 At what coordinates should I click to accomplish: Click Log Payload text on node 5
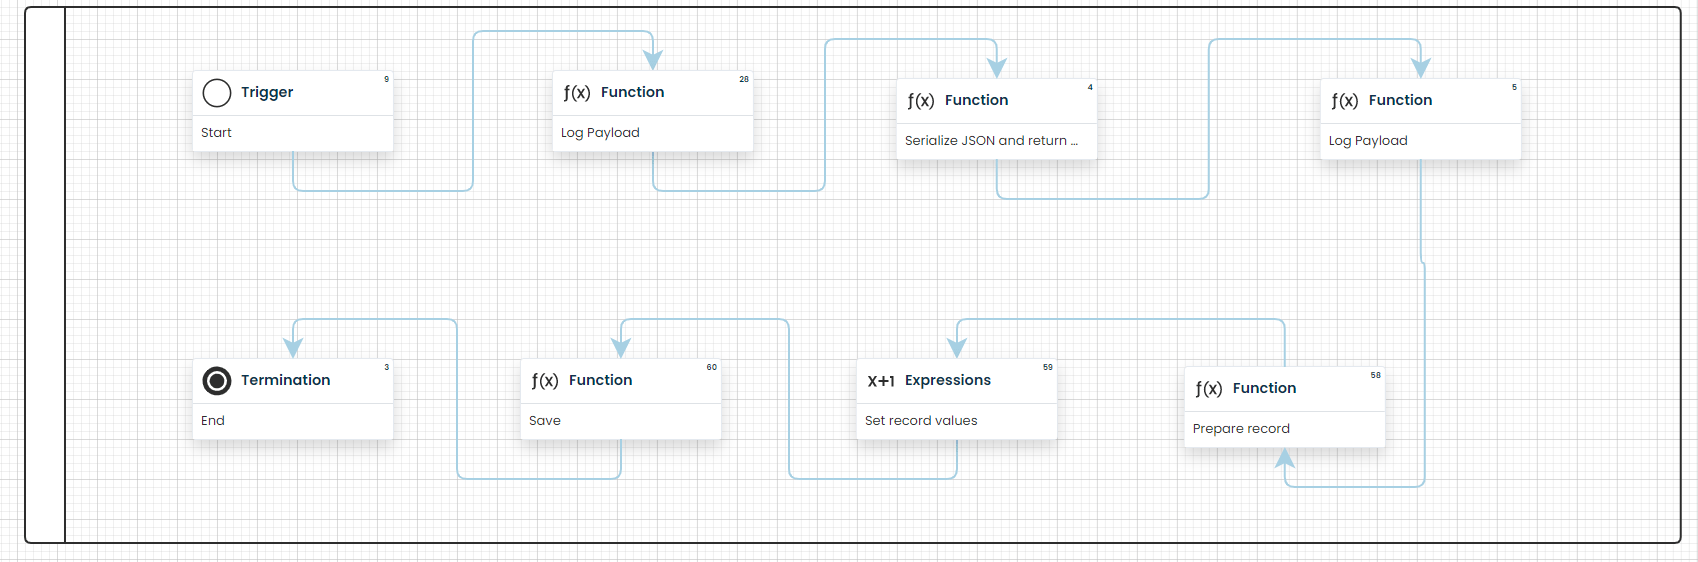pos(1368,141)
